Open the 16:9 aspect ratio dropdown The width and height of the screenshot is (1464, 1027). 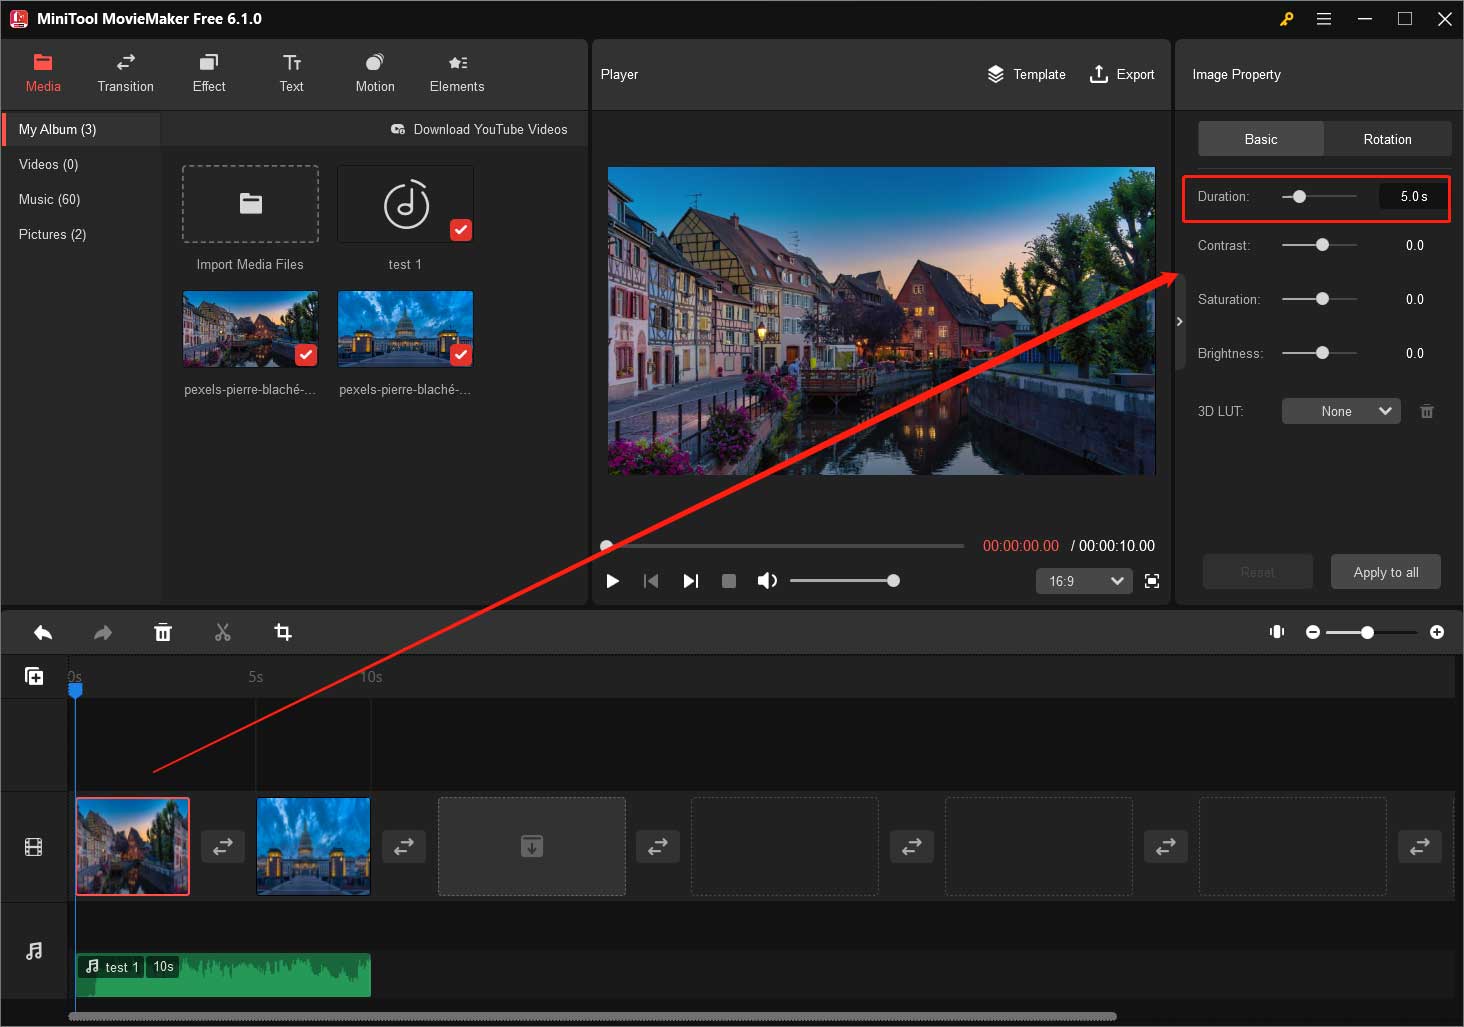pos(1084,581)
